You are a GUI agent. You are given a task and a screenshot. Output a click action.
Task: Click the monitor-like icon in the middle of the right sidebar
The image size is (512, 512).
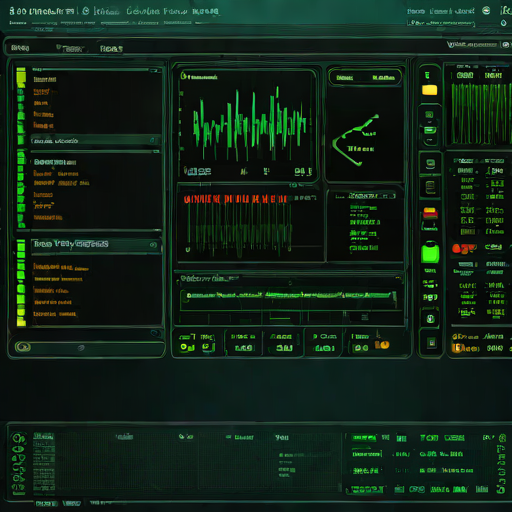click(x=430, y=164)
